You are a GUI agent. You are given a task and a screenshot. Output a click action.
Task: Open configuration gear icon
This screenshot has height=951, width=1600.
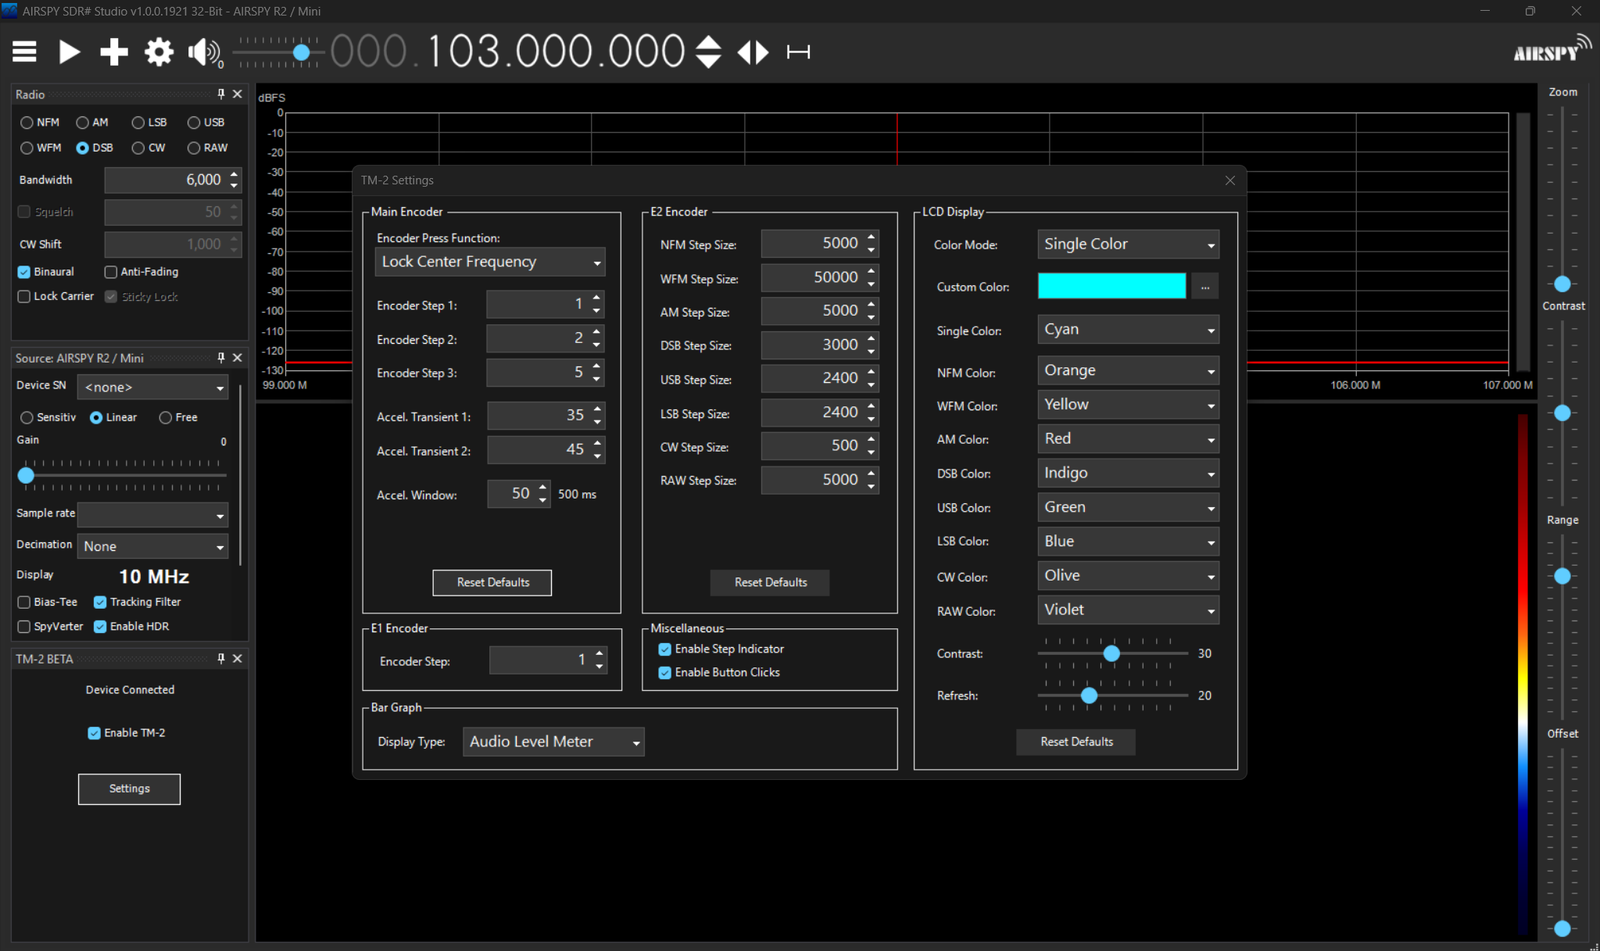(x=159, y=52)
